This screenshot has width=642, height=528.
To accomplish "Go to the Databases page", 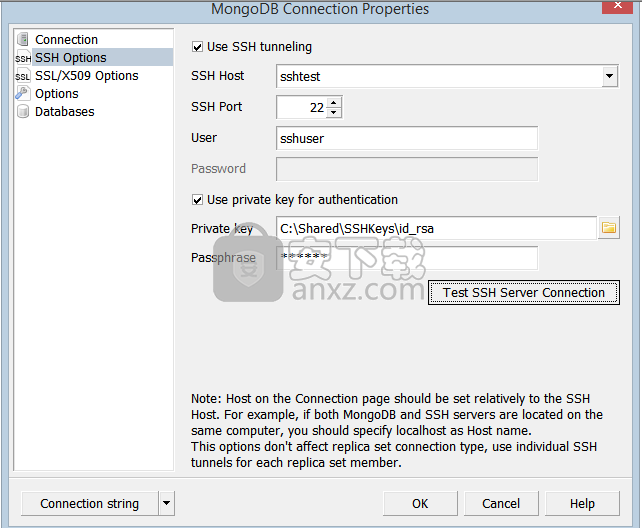I will coord(64,112).
